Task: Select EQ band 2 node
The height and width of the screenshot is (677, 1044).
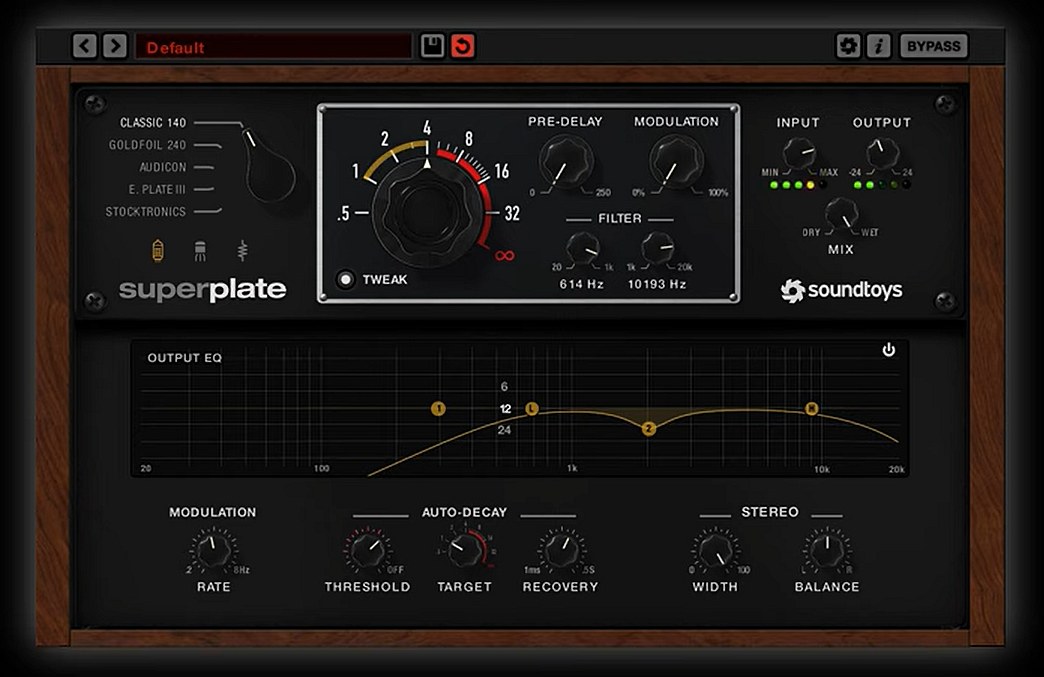Action: click(649, 429)
